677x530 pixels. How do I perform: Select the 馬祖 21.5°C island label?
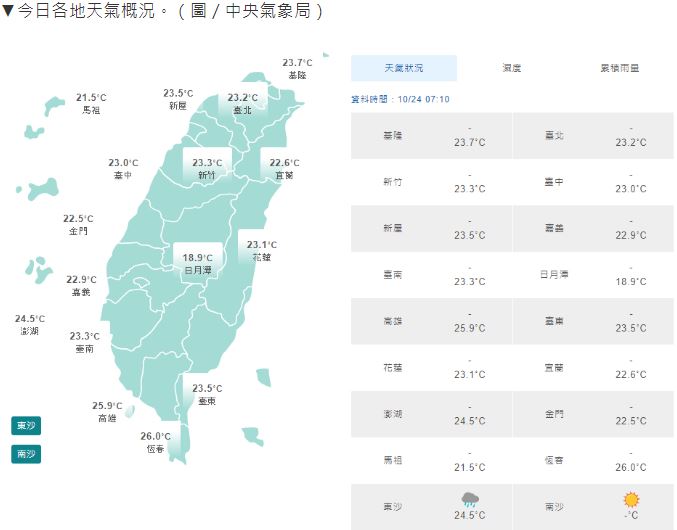(90, 103)
